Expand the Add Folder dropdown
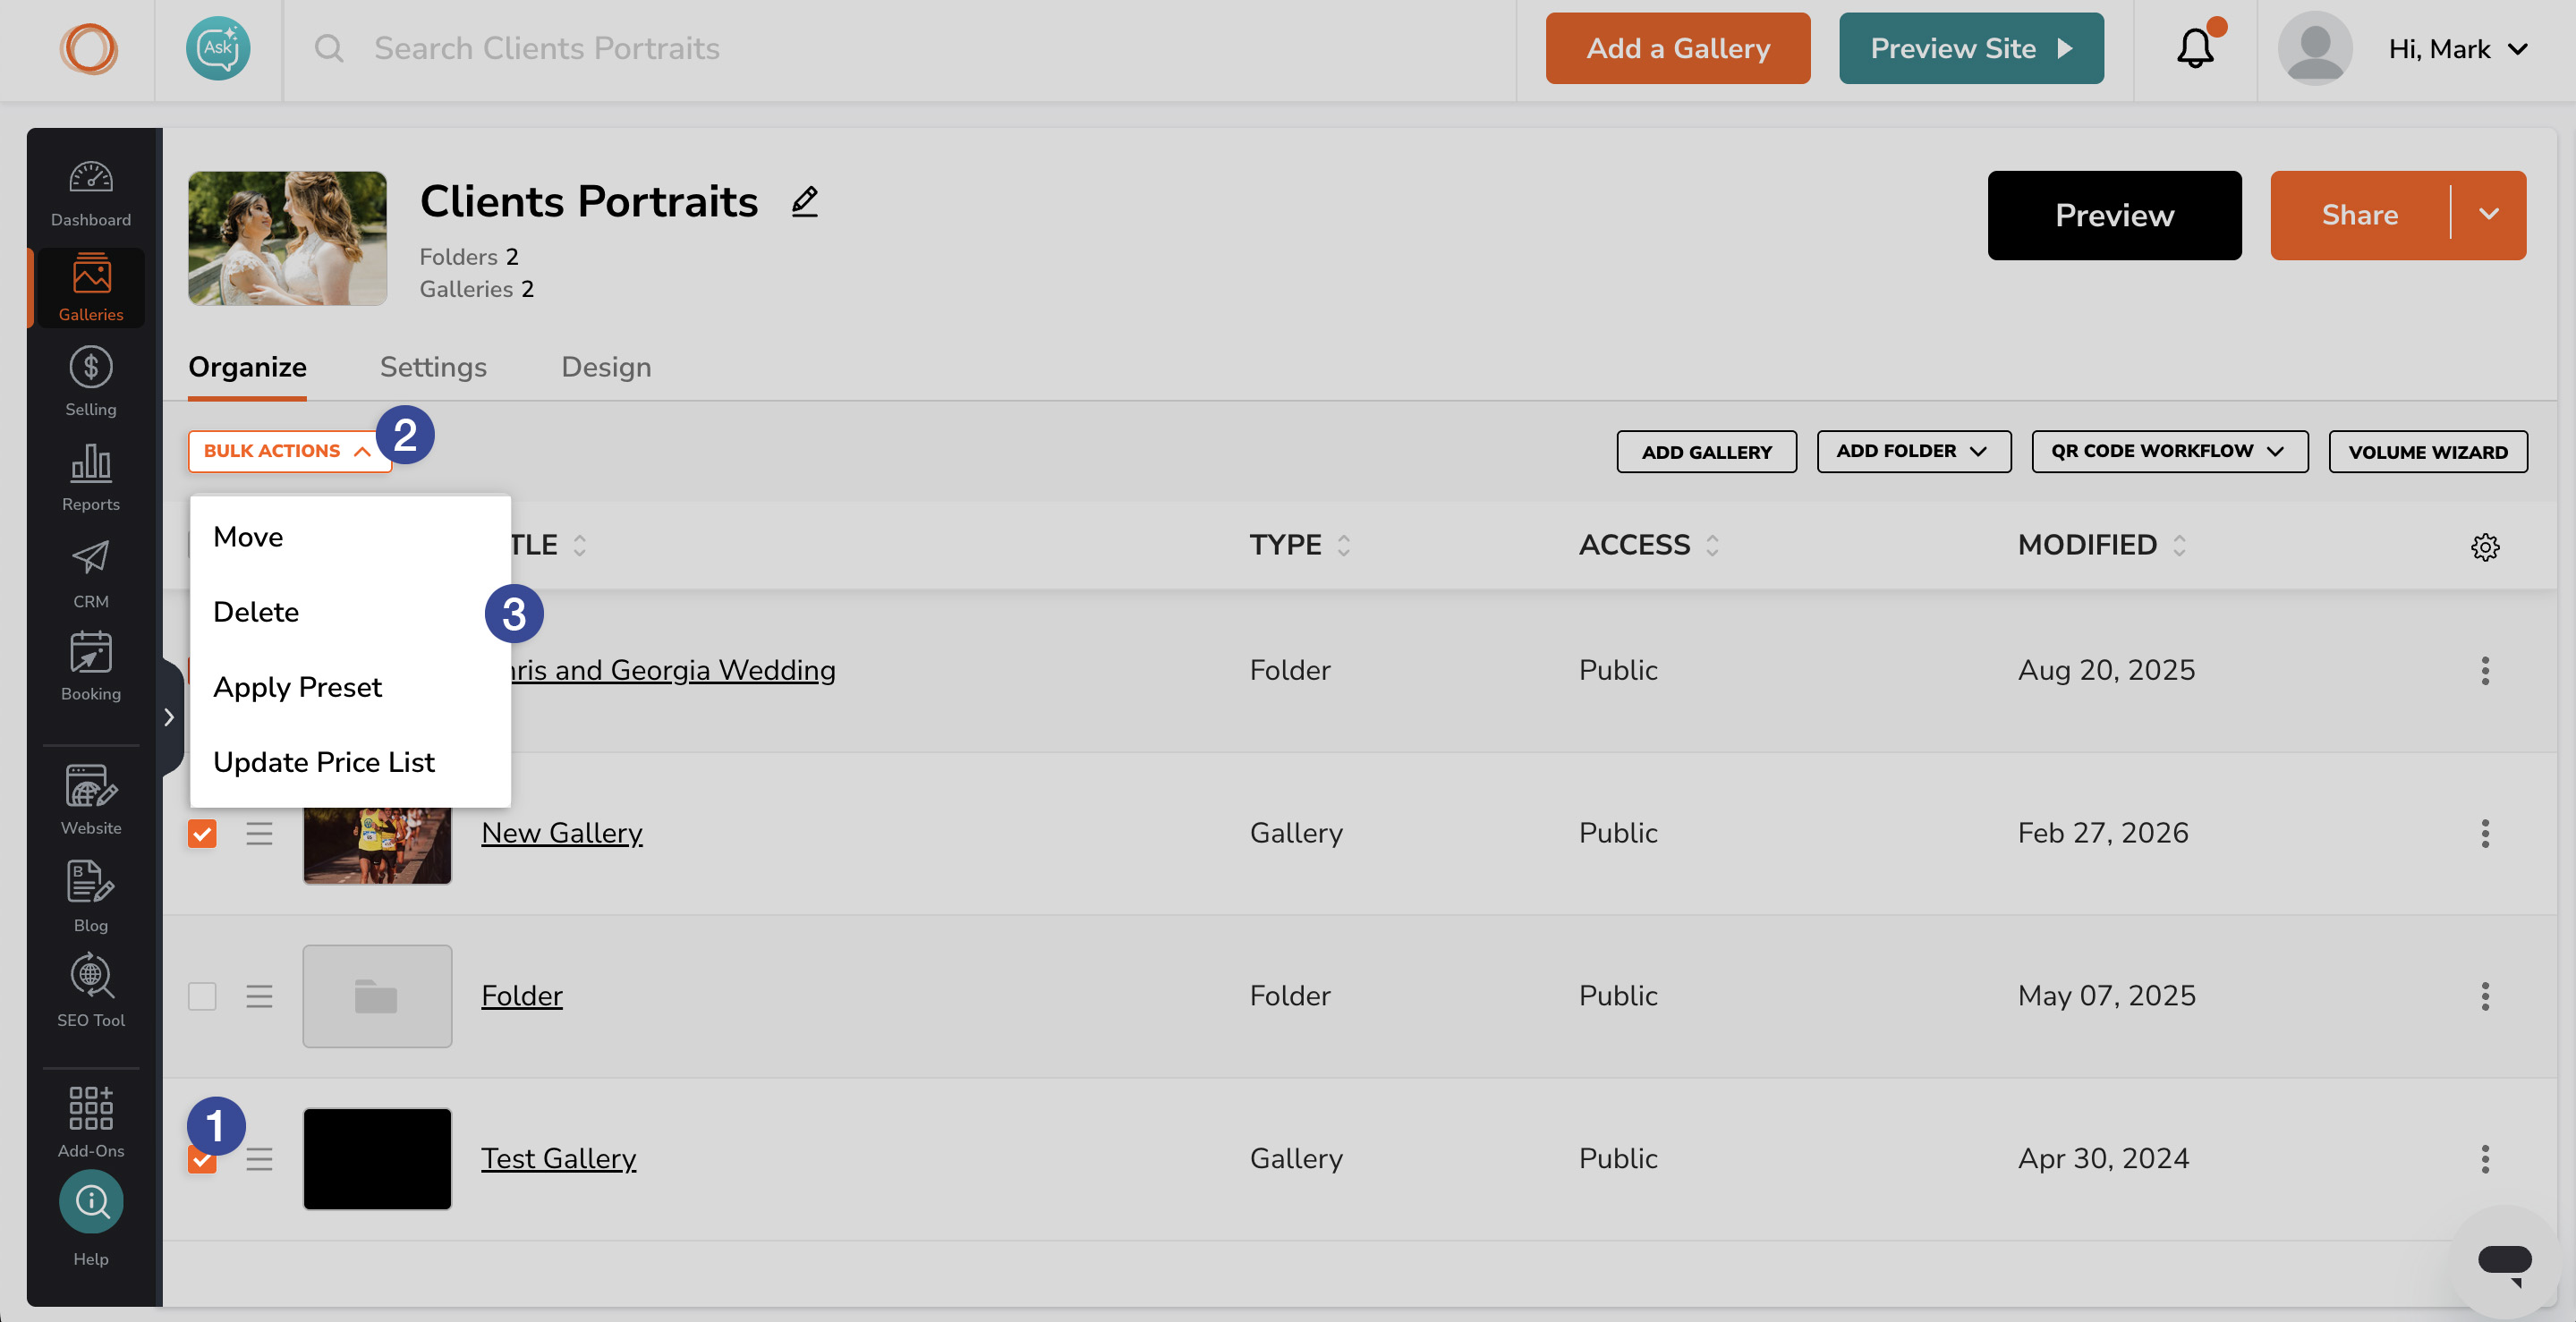 pos(1912,451)
